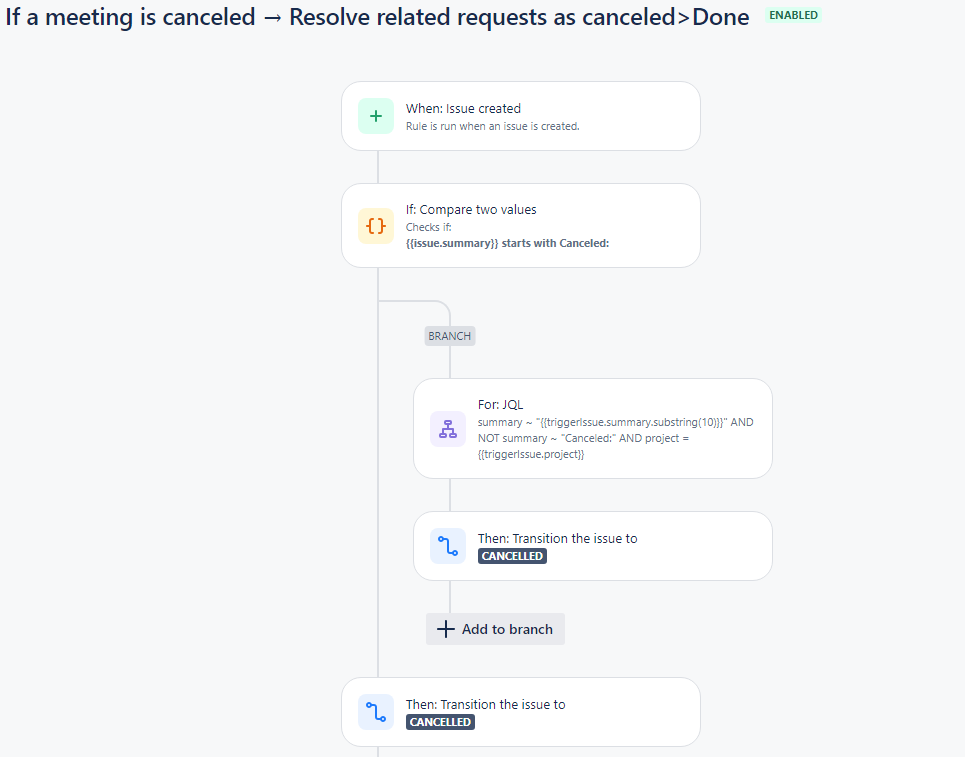The image size is (965, 757).
Task: Select the BRANCH label
Action: click(x=449, y=335)
